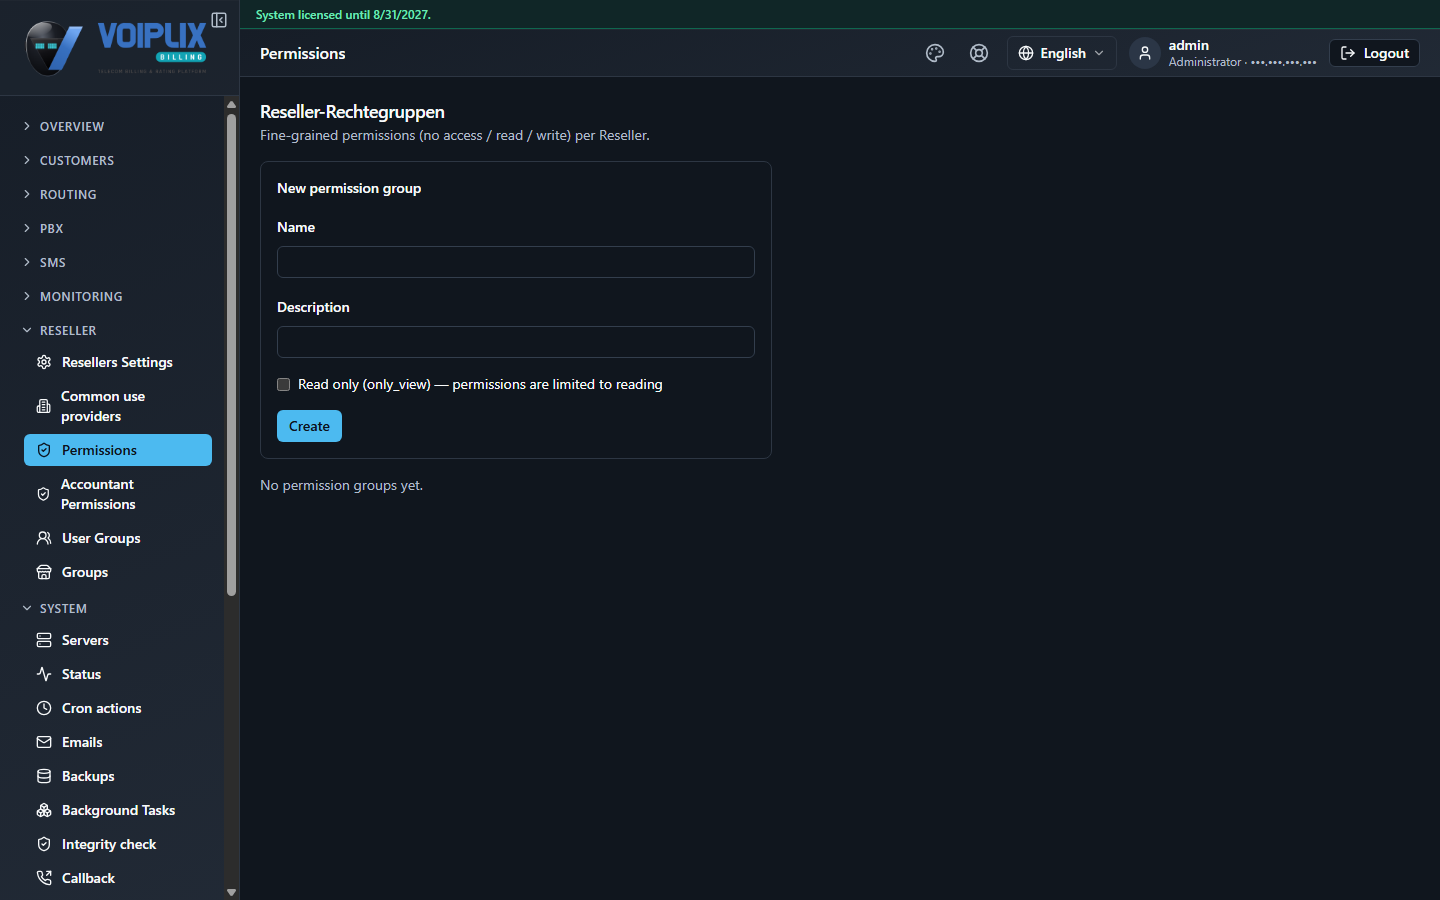Click the User Groups people icon
The width and height of the screenshot is (1440, 900).
click(44, 538)
